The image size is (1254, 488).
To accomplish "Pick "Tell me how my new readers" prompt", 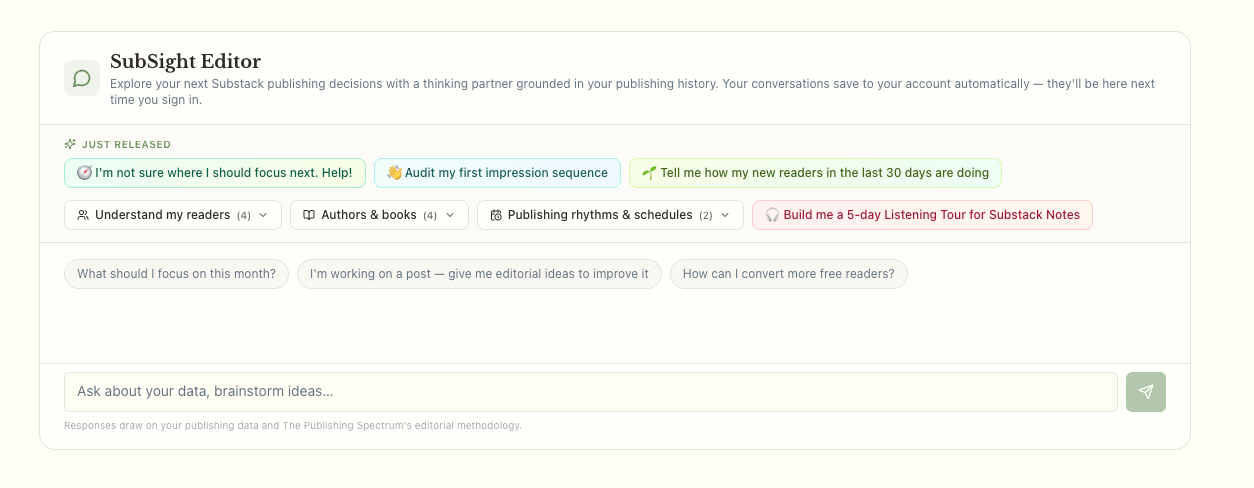I will tap(815, 173).
